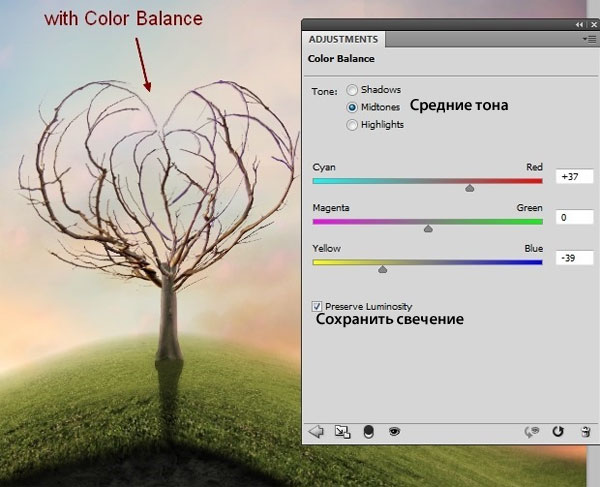
Task: Focus the Magenta-Green value field 0
Action: (x=574, y=217)
